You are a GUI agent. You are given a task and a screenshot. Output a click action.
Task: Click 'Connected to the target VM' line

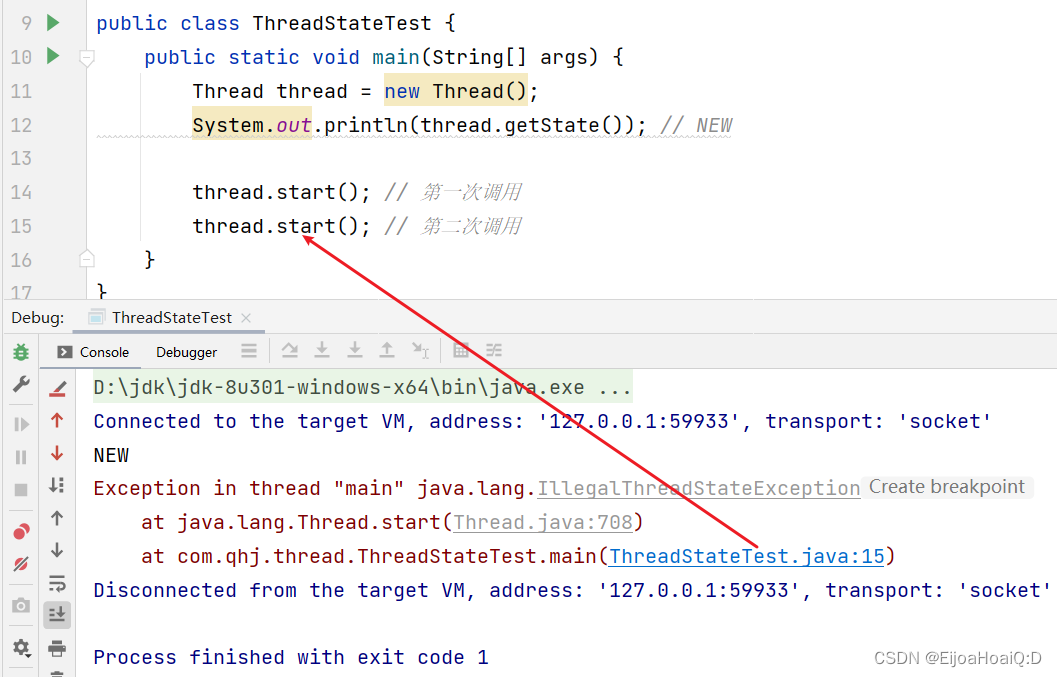[543, 421]
